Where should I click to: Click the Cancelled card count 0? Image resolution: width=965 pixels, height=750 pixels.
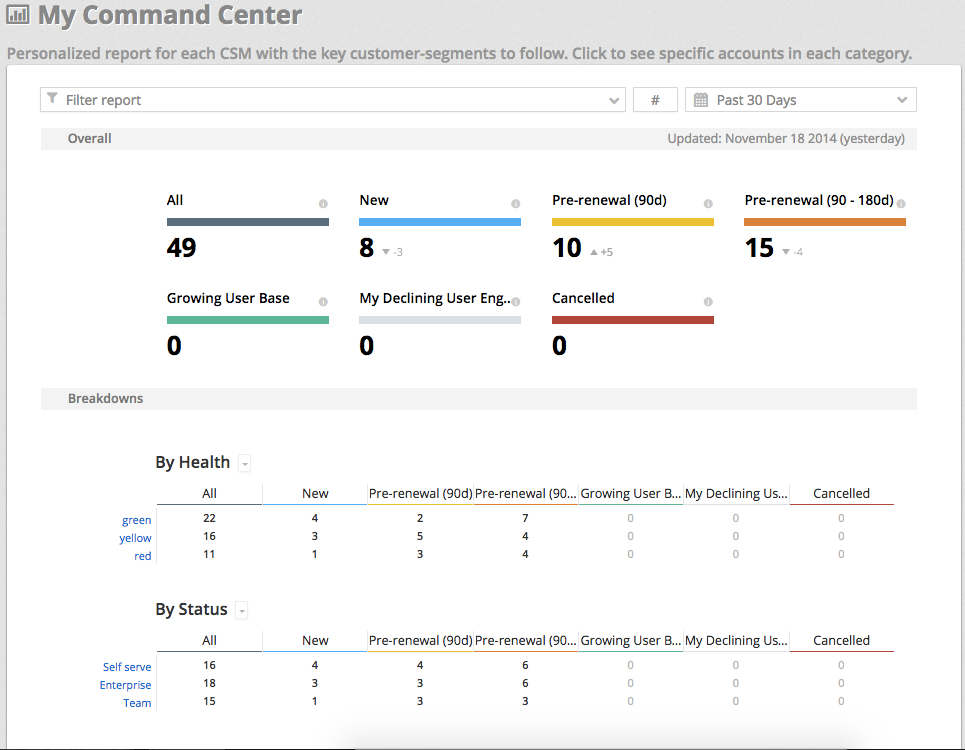(x=559, y=346)
